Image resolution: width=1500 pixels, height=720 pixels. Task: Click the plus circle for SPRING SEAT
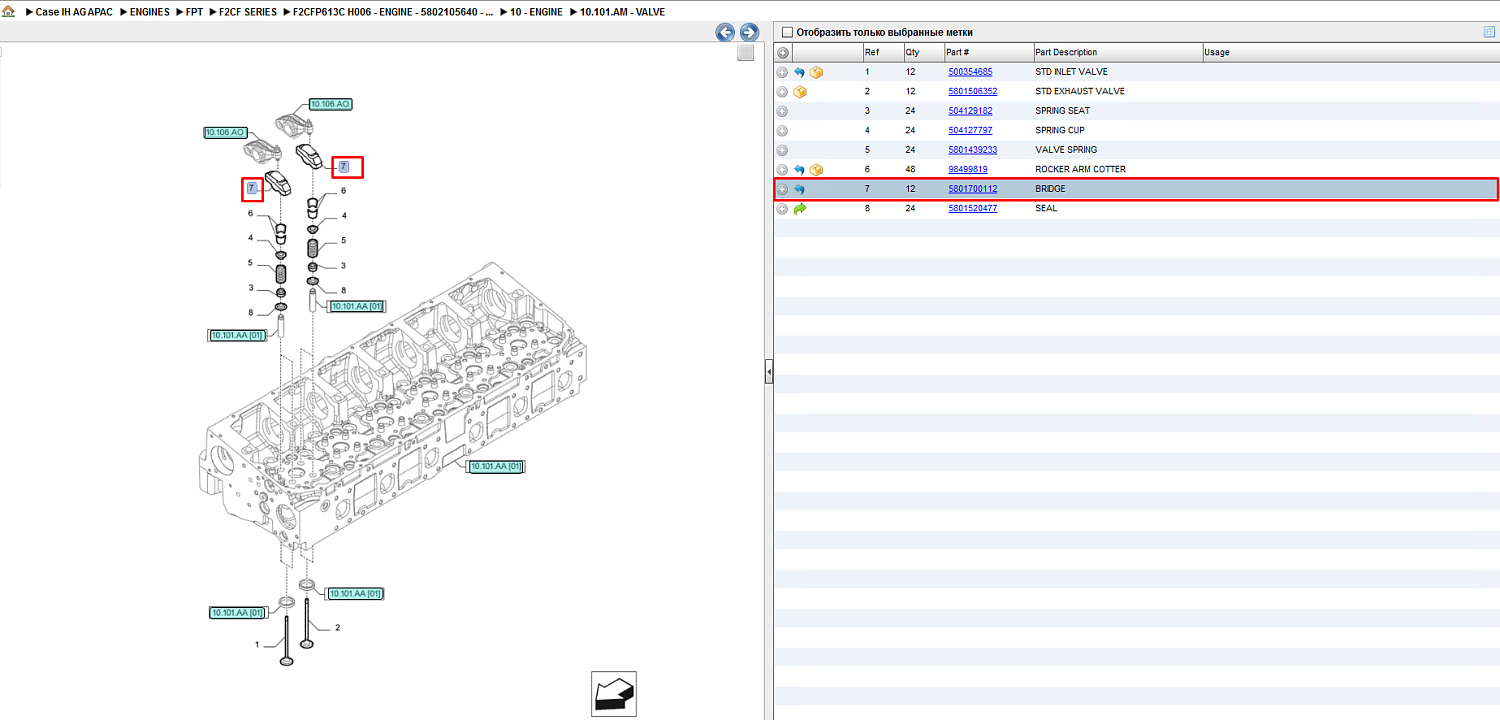(x=783, y=111)
